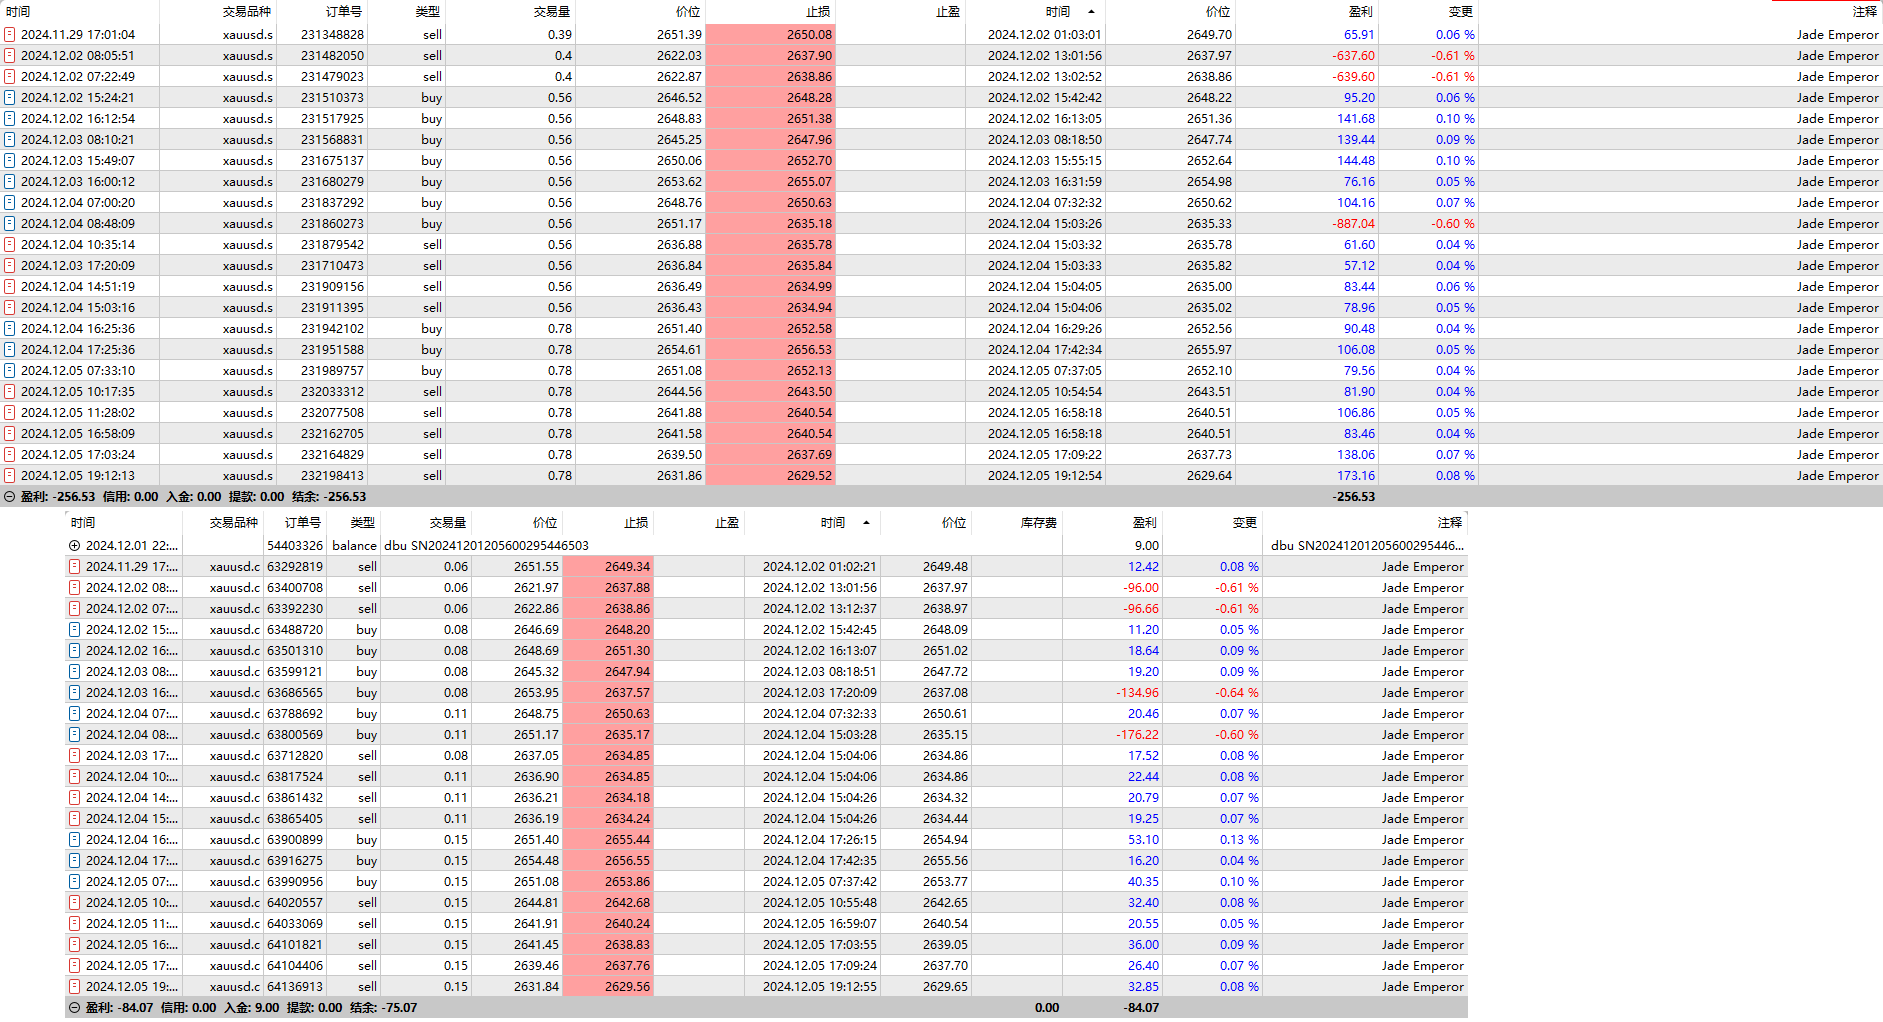Click the 交易品种 header in the upper table
1883x1022 pixels.
point(247,11)
